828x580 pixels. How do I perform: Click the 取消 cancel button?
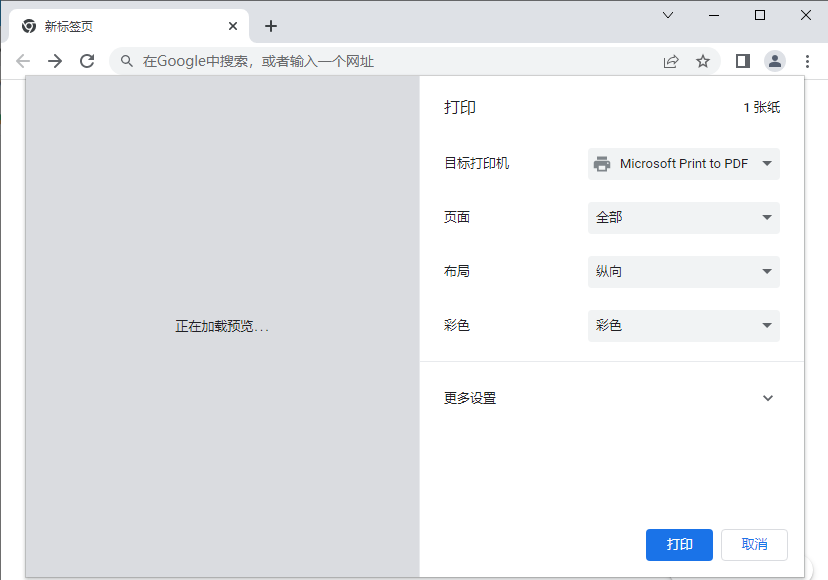pos(754,545)
